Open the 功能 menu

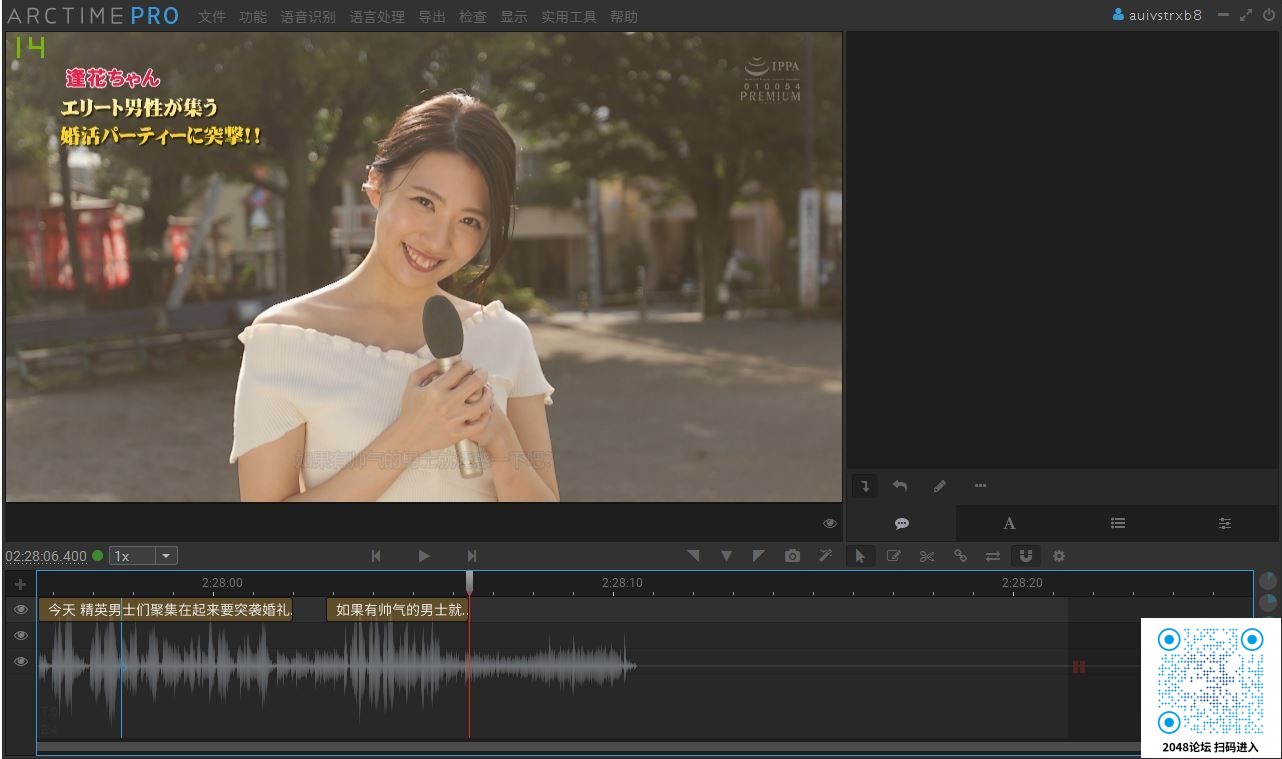tap(253, 17)
